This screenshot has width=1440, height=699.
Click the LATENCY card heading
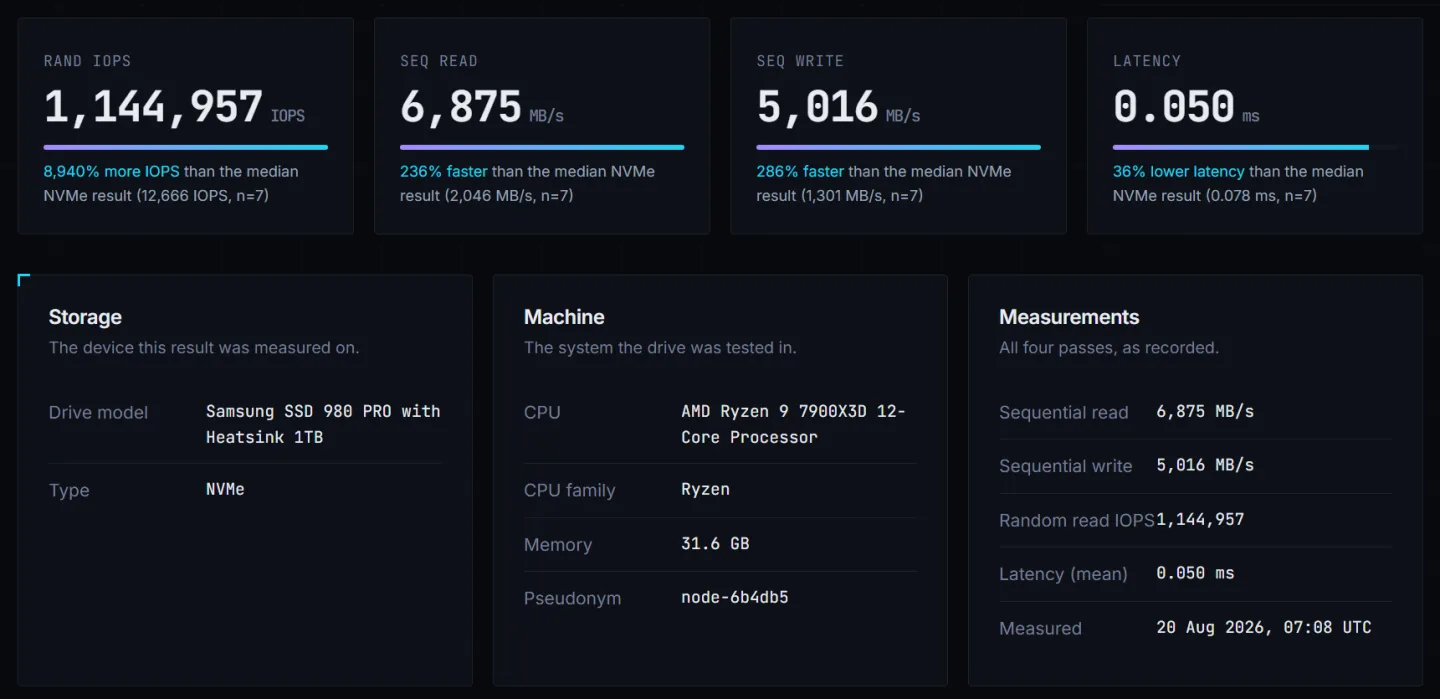1147,61
